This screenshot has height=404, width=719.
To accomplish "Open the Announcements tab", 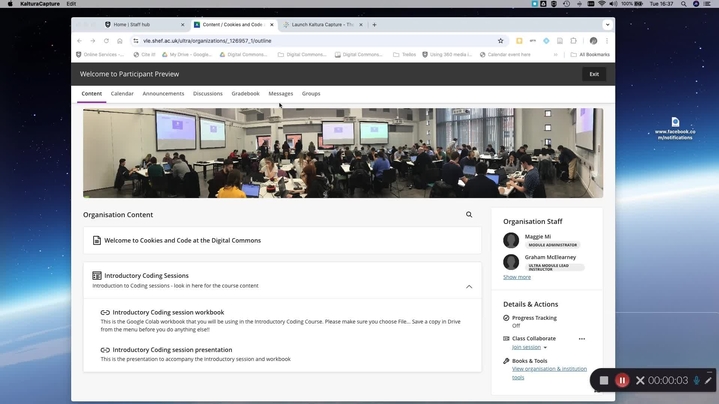I will point(163,94).
